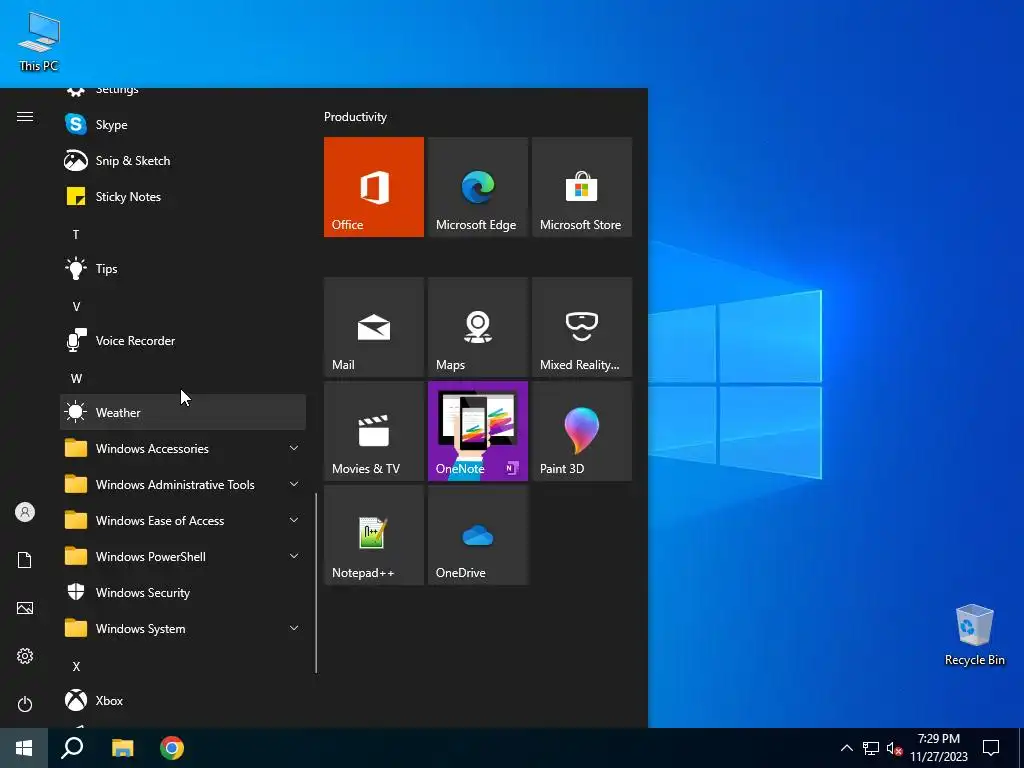Viewport: 1024px width, 768px height.
Task: Click the Windows System folder icon
Action: click(76, 628)
